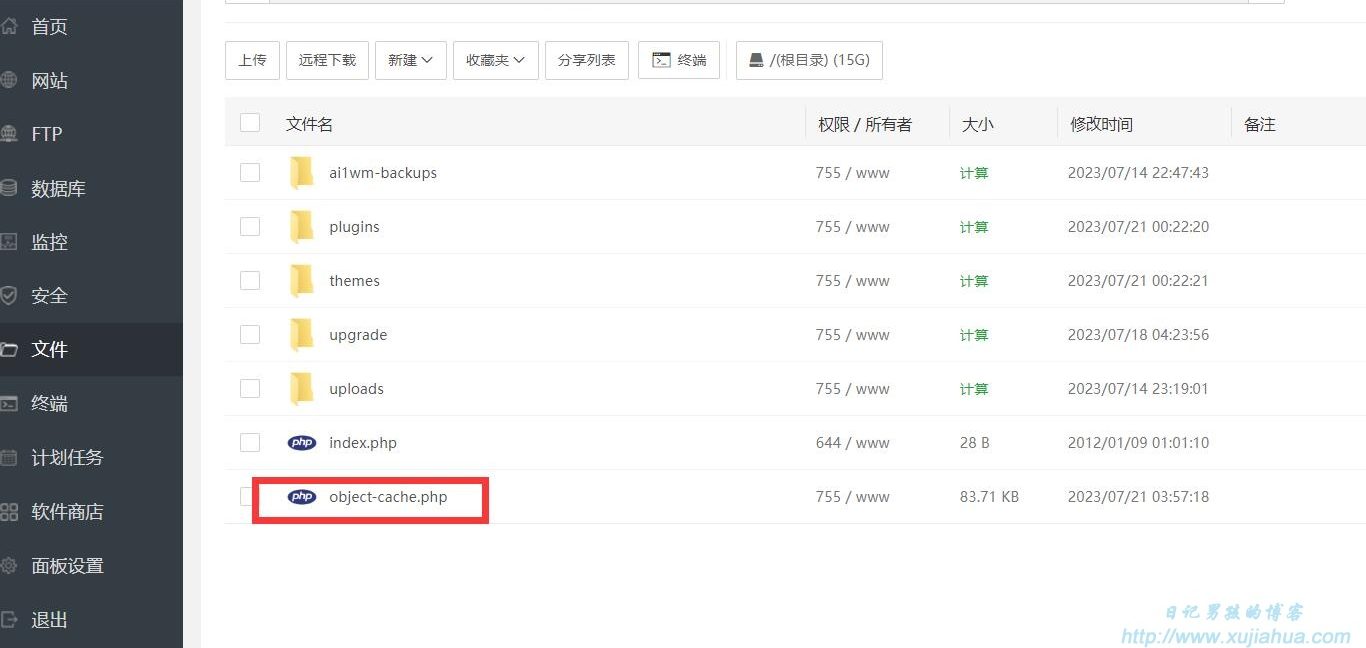Open the 分享列表 share list

[x=586, y=60]
